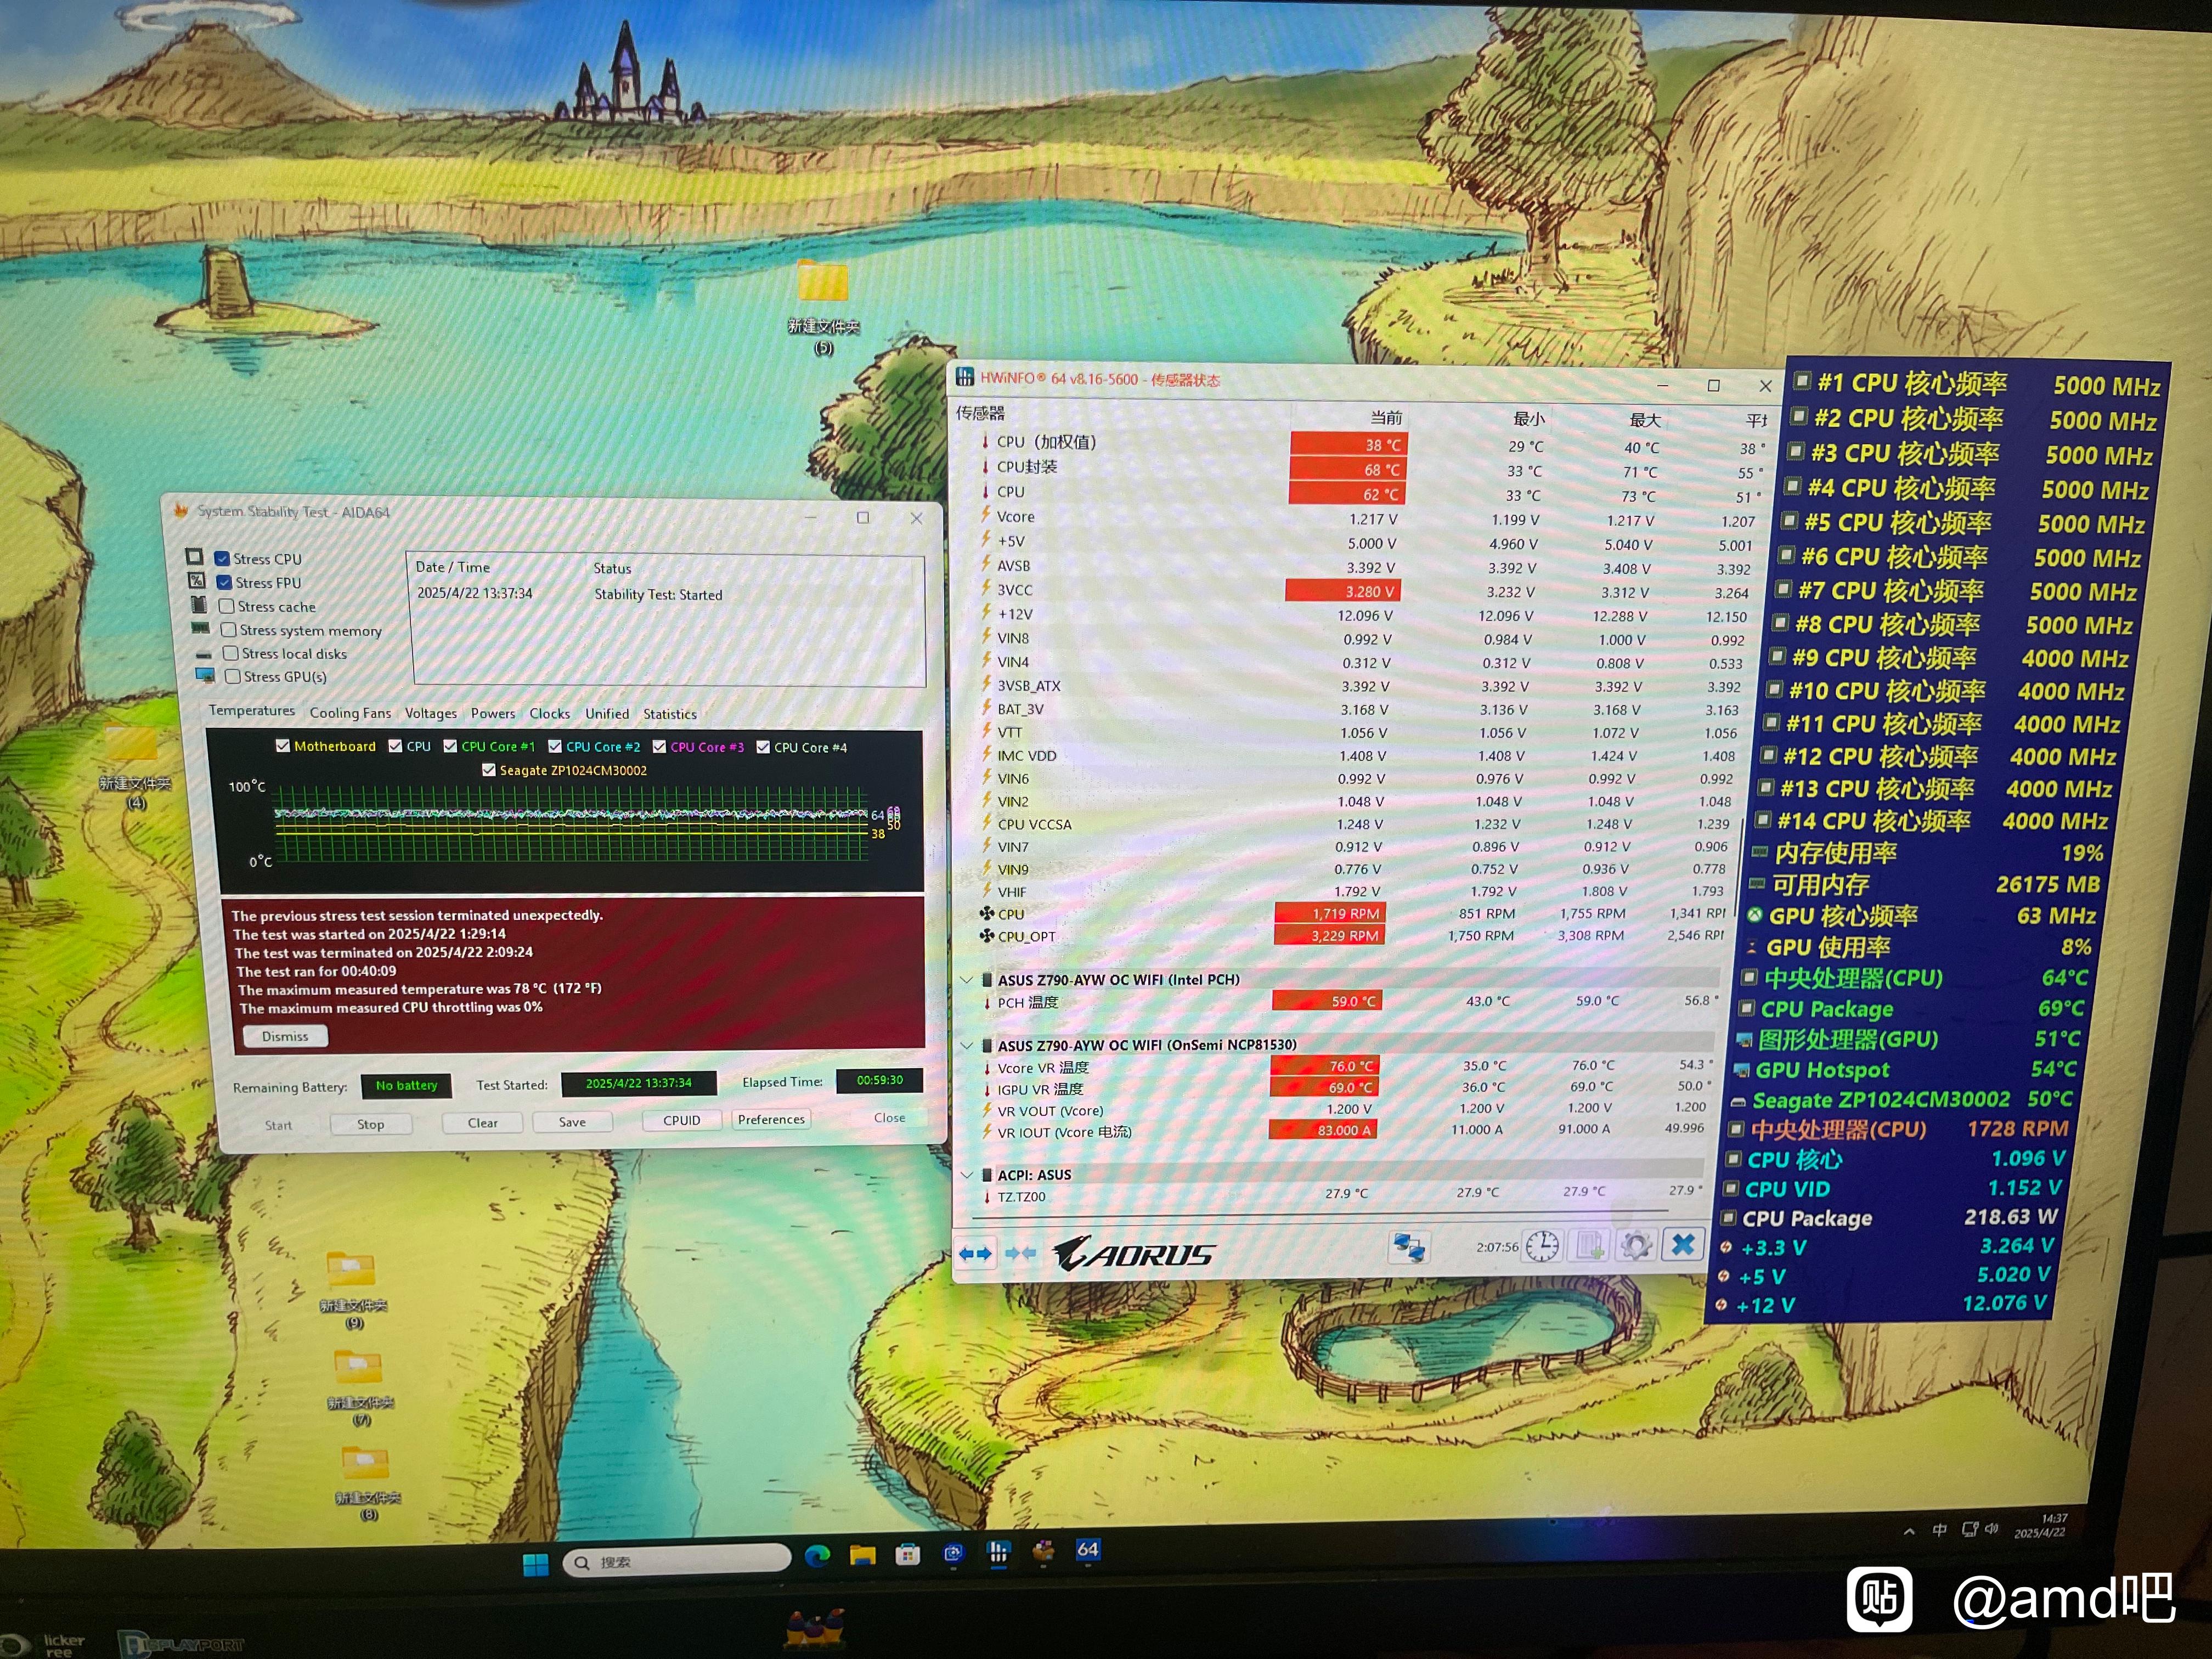The height and width of the screenshot is (1659, 2212).
Task: Open box-shaped app icon on taskbar
Action: [1043, 1551]
